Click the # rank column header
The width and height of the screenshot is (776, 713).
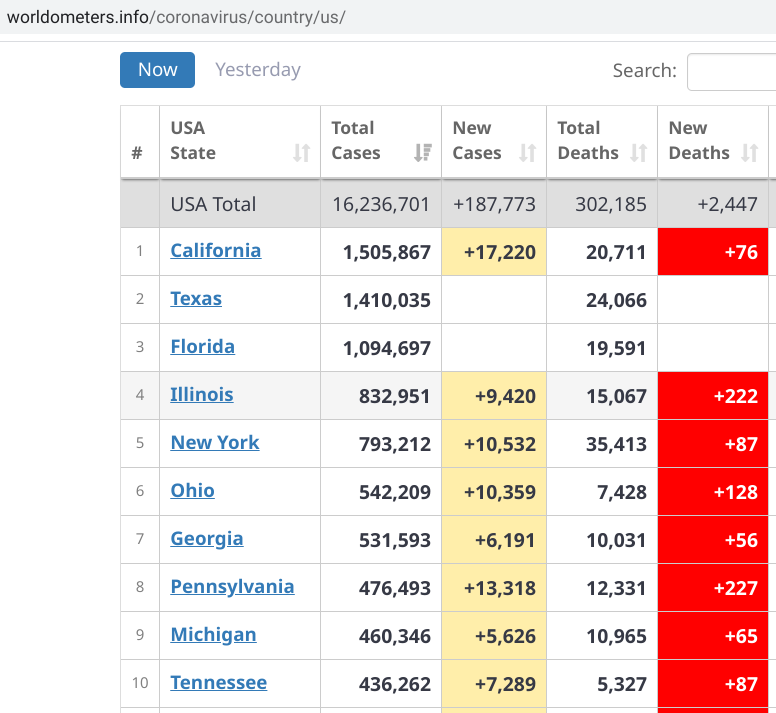[137, 153]
